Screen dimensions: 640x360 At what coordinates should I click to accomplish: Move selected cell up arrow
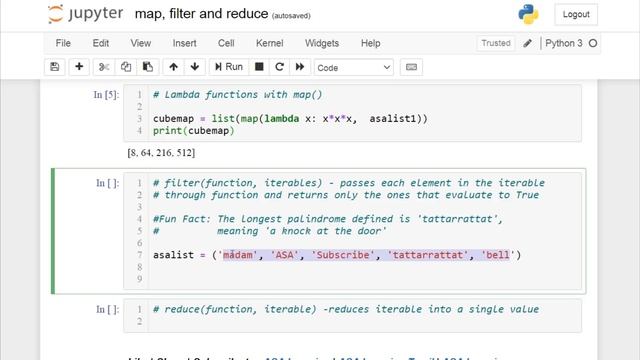point(173,67)
